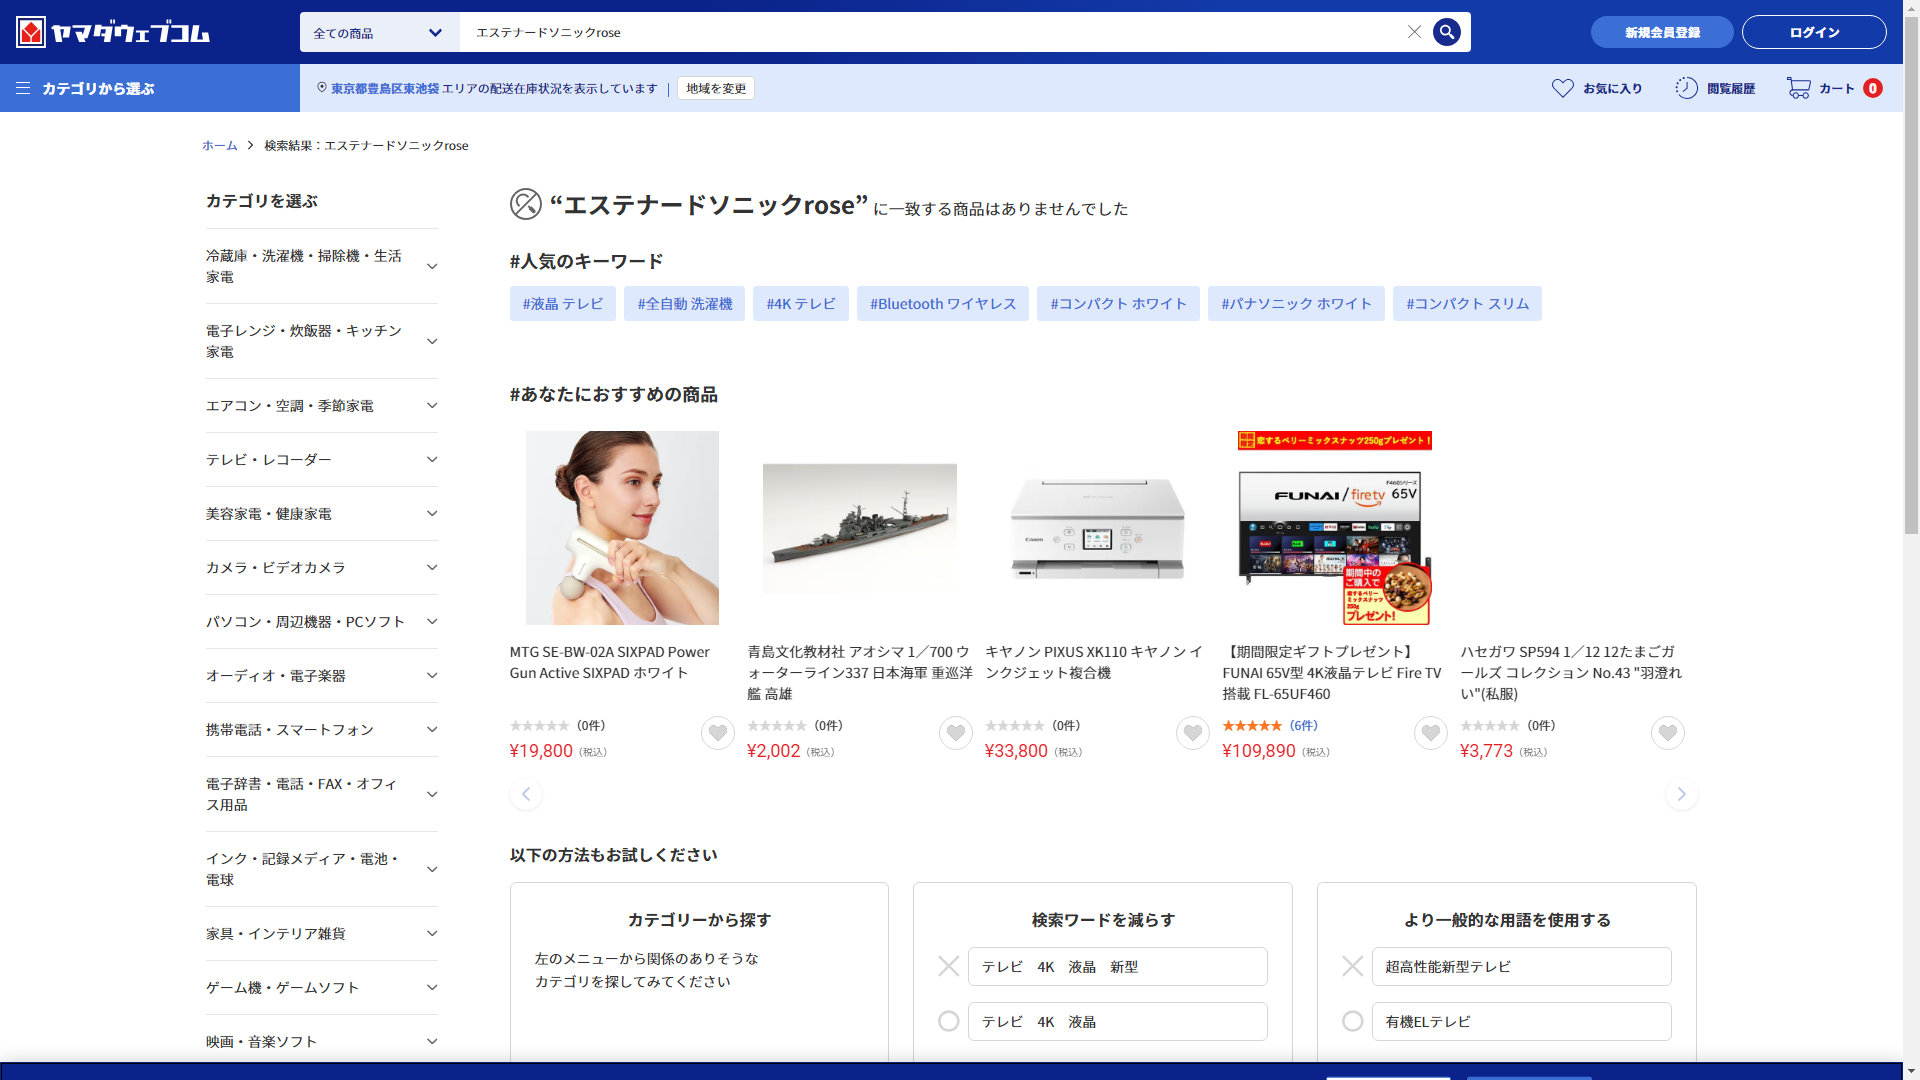Open the cart icon in the header
Viewport: 1920px width, 1080px height.
tap(1798, 88)
